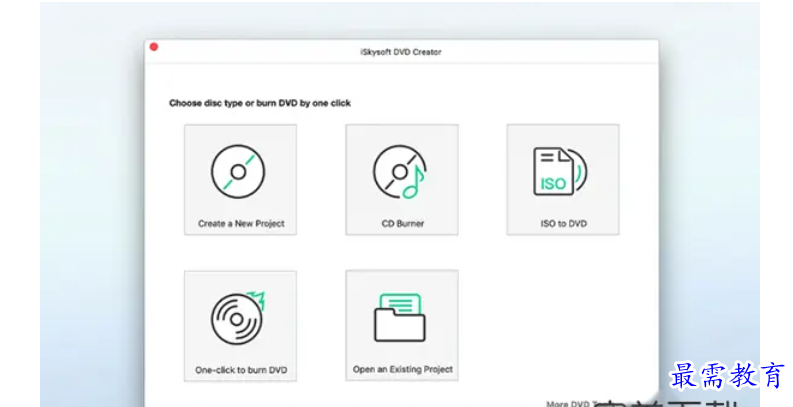This screenshot has height=407, width=793.
Task: Select the ISO to DVD file icon
Action: pyautogui.click(x=560, y=171)
